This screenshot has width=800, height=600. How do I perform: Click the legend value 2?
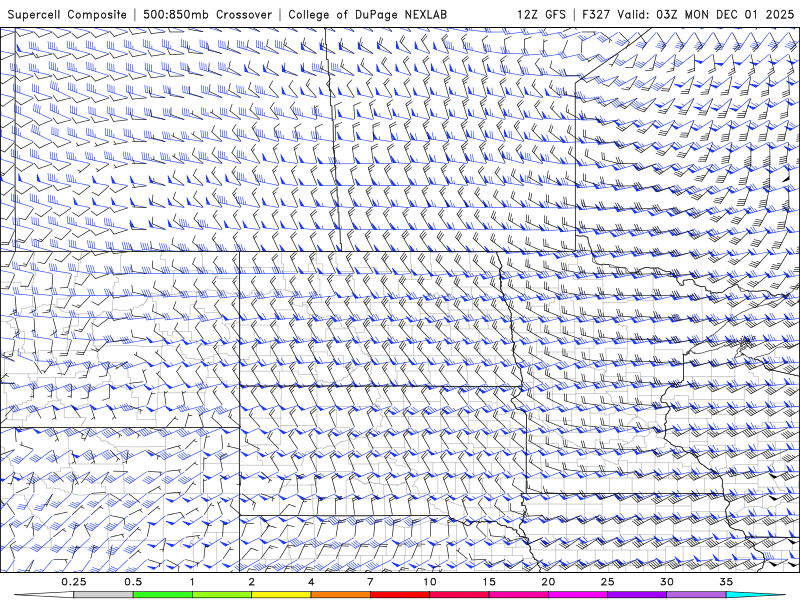(252, 582)
